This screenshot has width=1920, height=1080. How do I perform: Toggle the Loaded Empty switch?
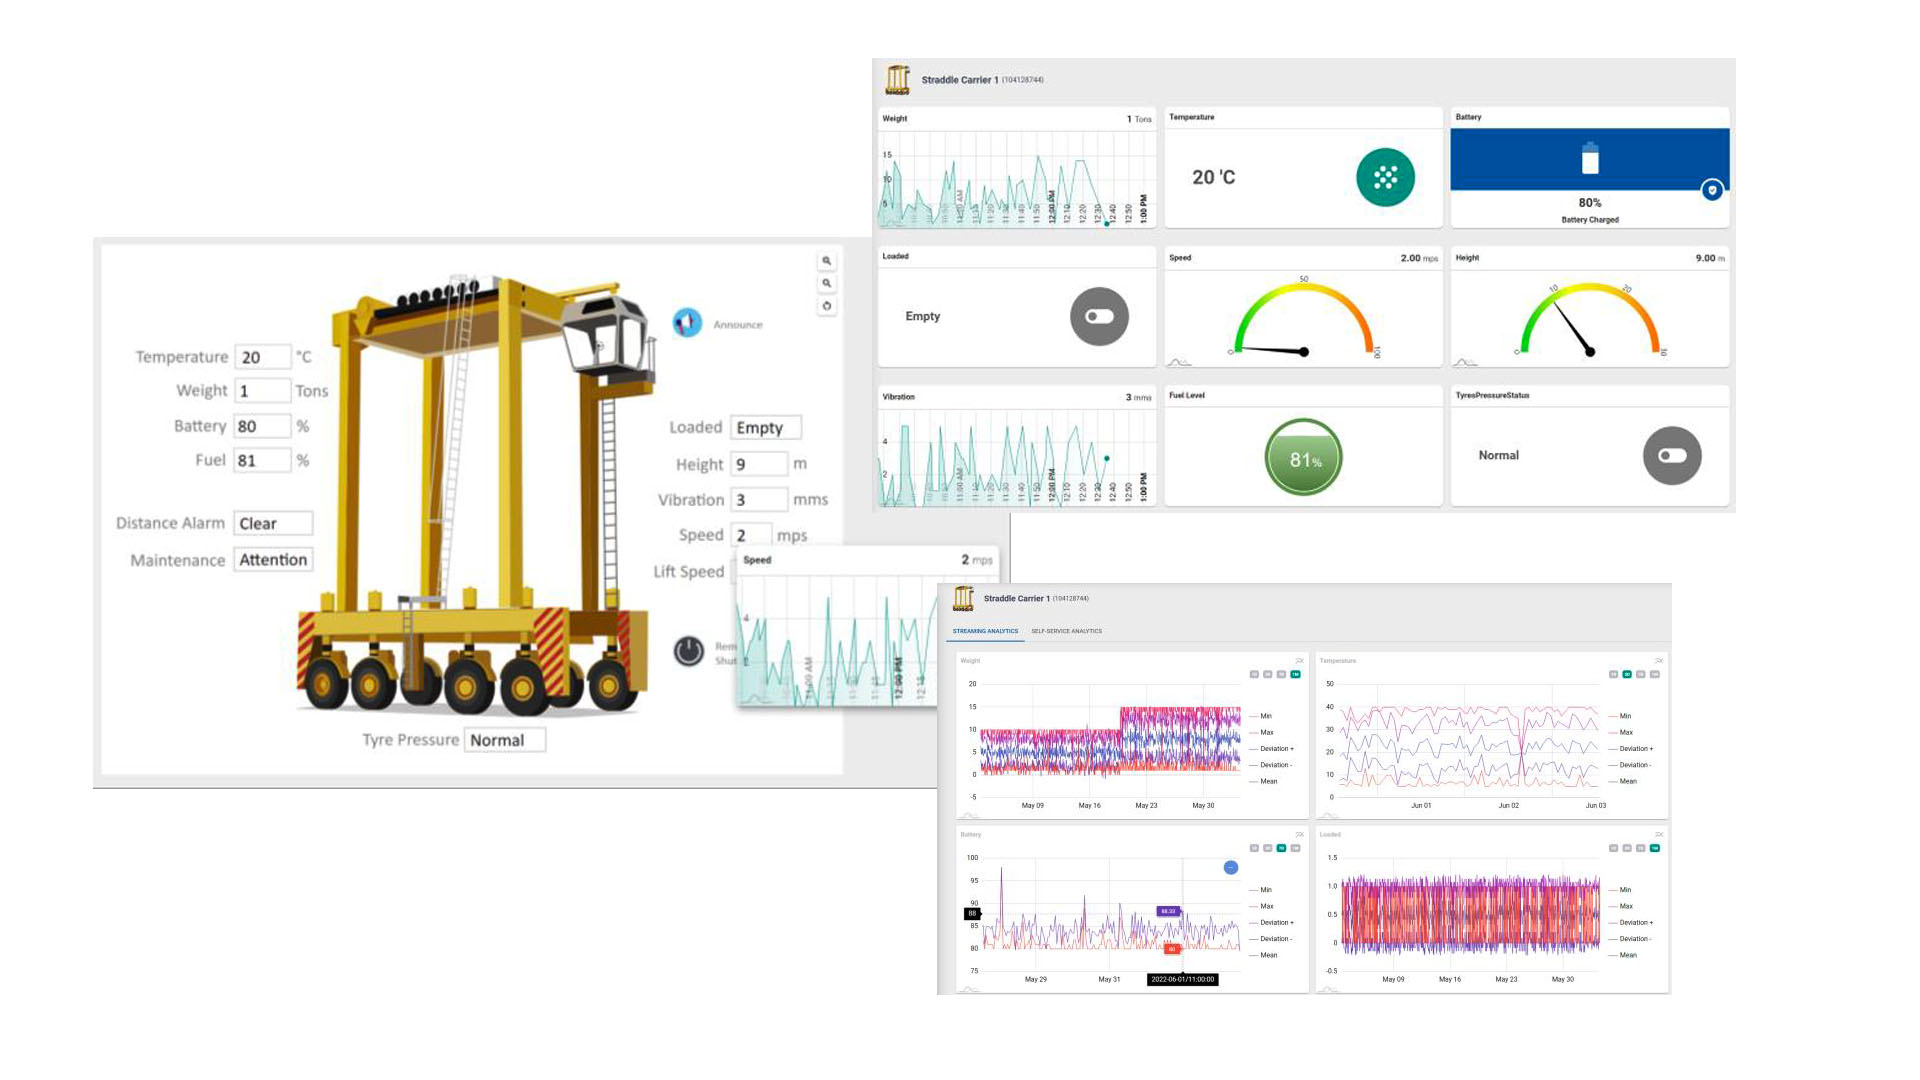(1099, 316)
